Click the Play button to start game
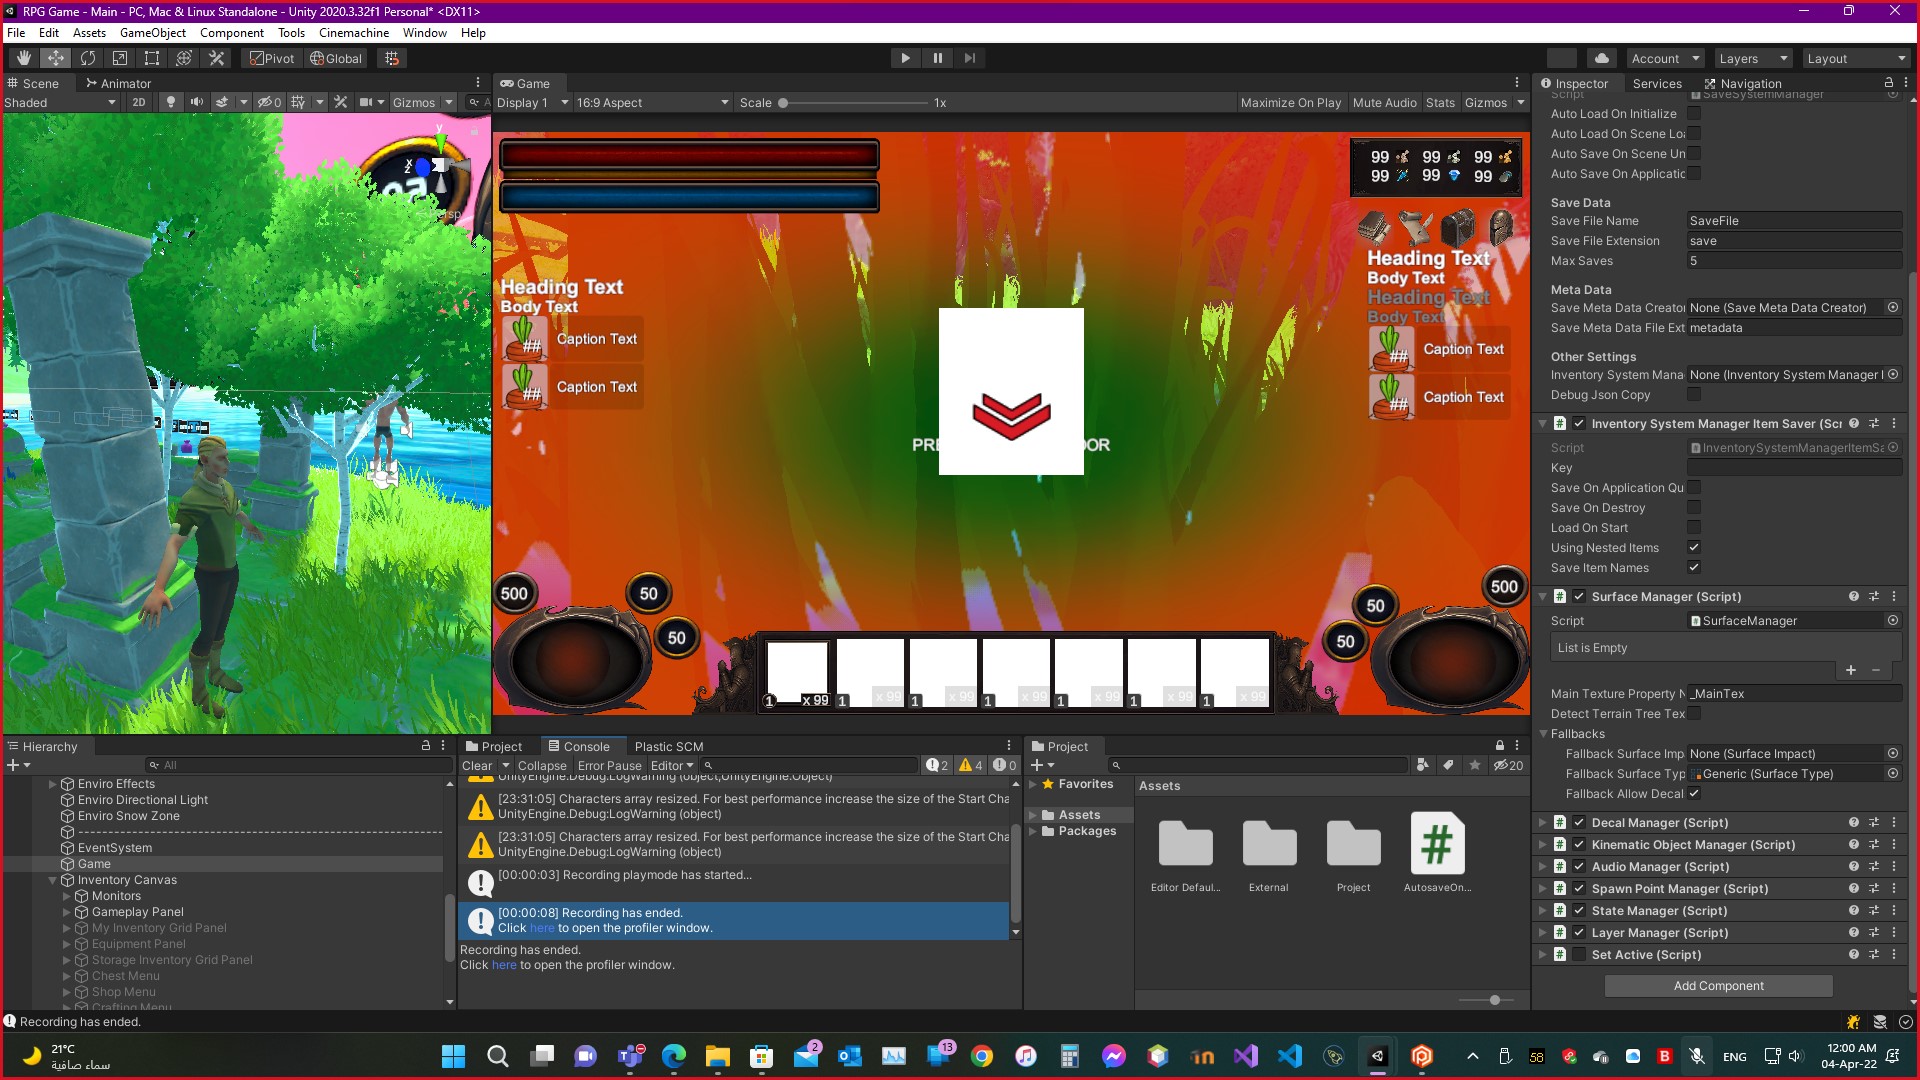Image resolution: width=1920 pixels, height=1080 pixels. (906, 57)
